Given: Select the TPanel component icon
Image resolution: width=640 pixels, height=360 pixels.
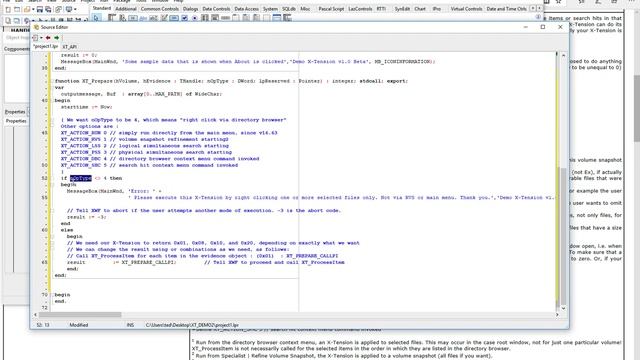Looking at the screenshot, I should (x=266, y=18).
